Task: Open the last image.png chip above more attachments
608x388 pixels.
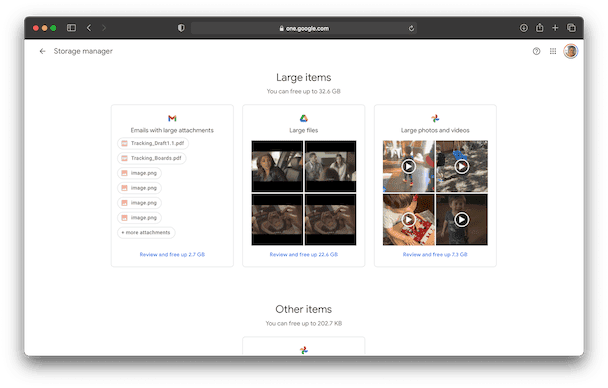Action: 139,218
